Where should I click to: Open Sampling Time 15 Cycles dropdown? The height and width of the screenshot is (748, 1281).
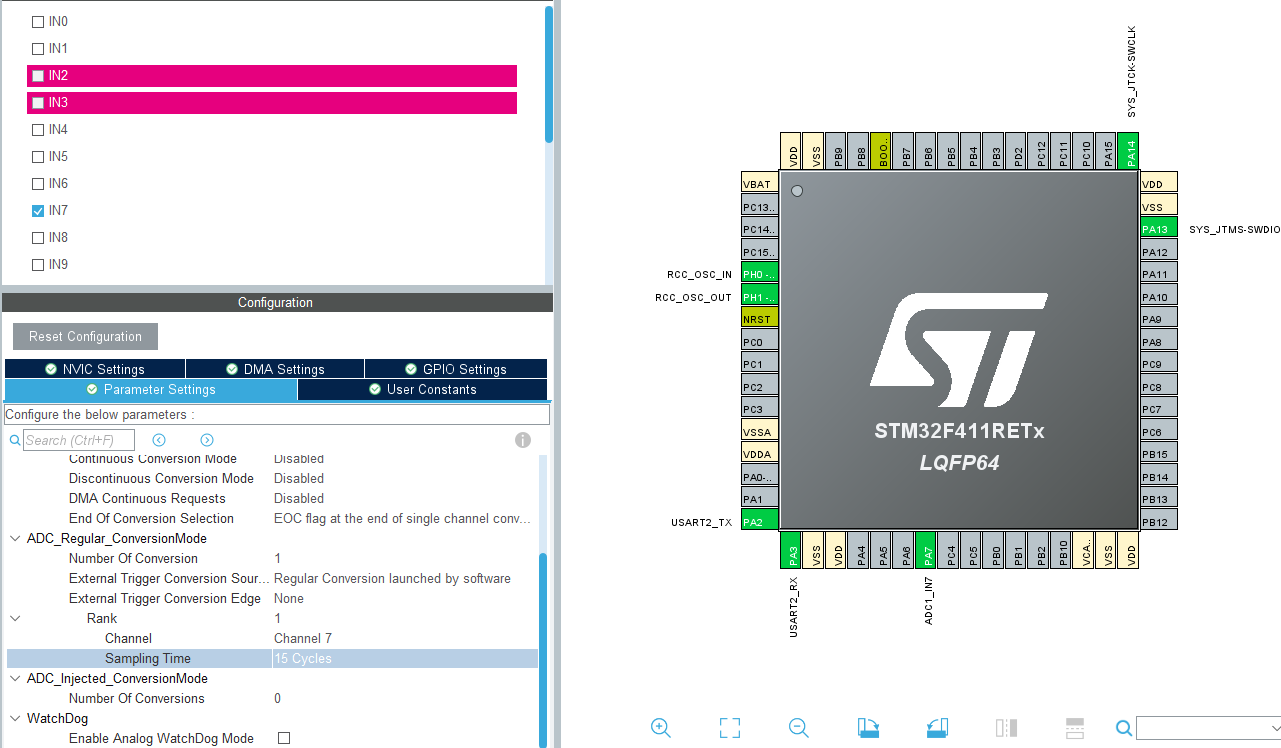coord(404,658)
